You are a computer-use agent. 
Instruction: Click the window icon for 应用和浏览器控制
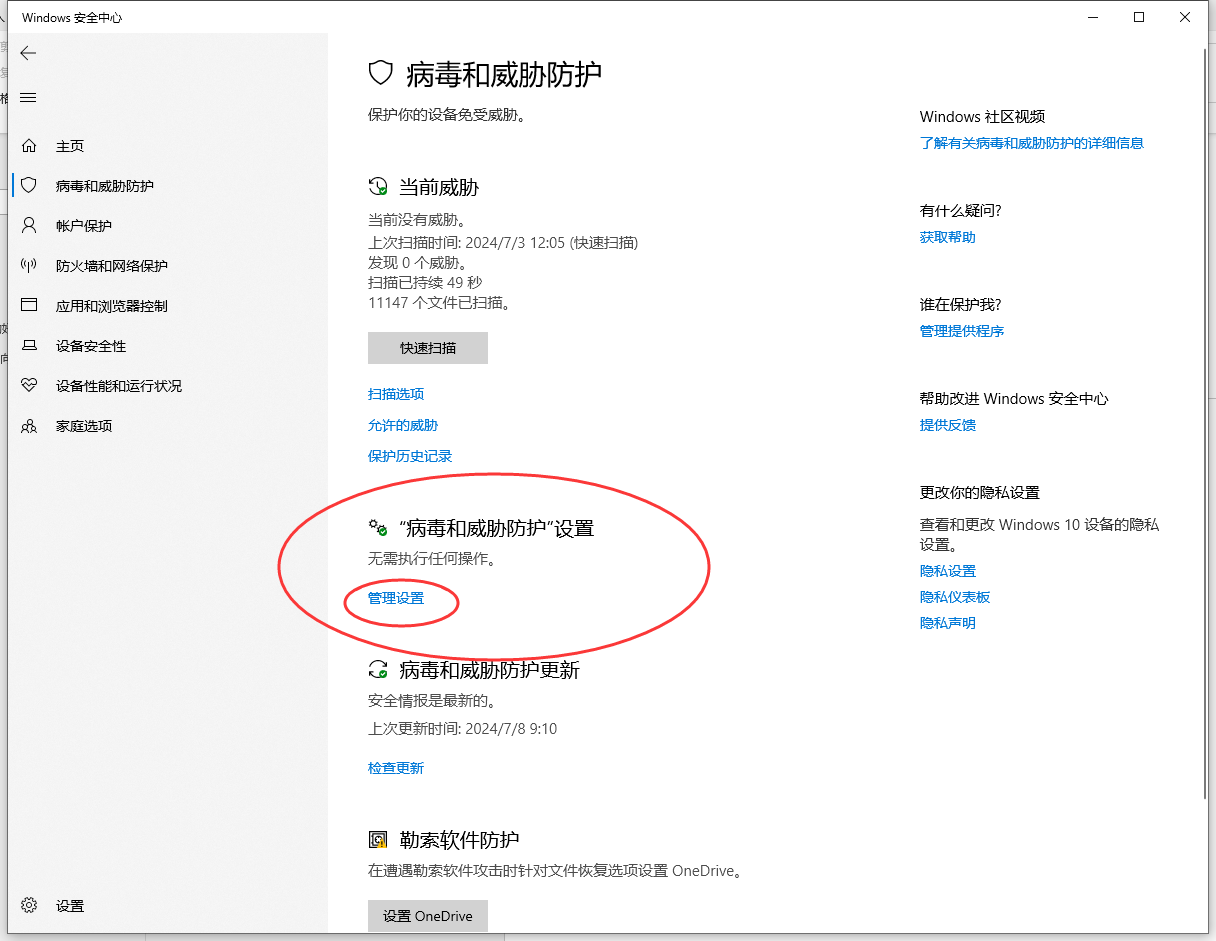(29, 306)
